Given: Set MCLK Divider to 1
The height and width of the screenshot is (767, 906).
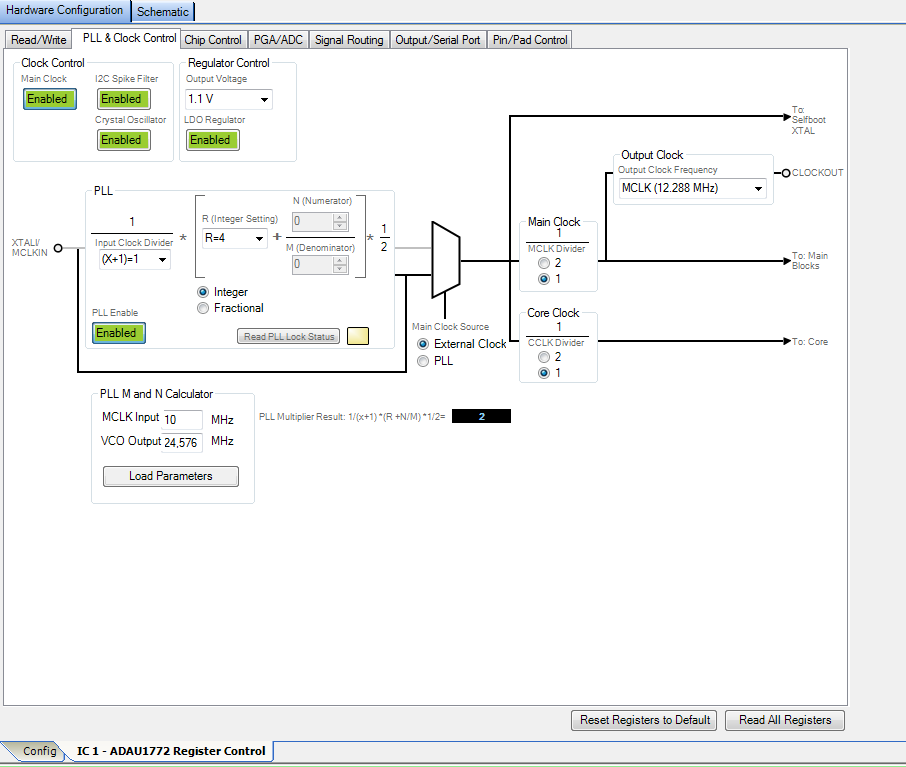Looking at the screenshot, I should pos(544,279).
